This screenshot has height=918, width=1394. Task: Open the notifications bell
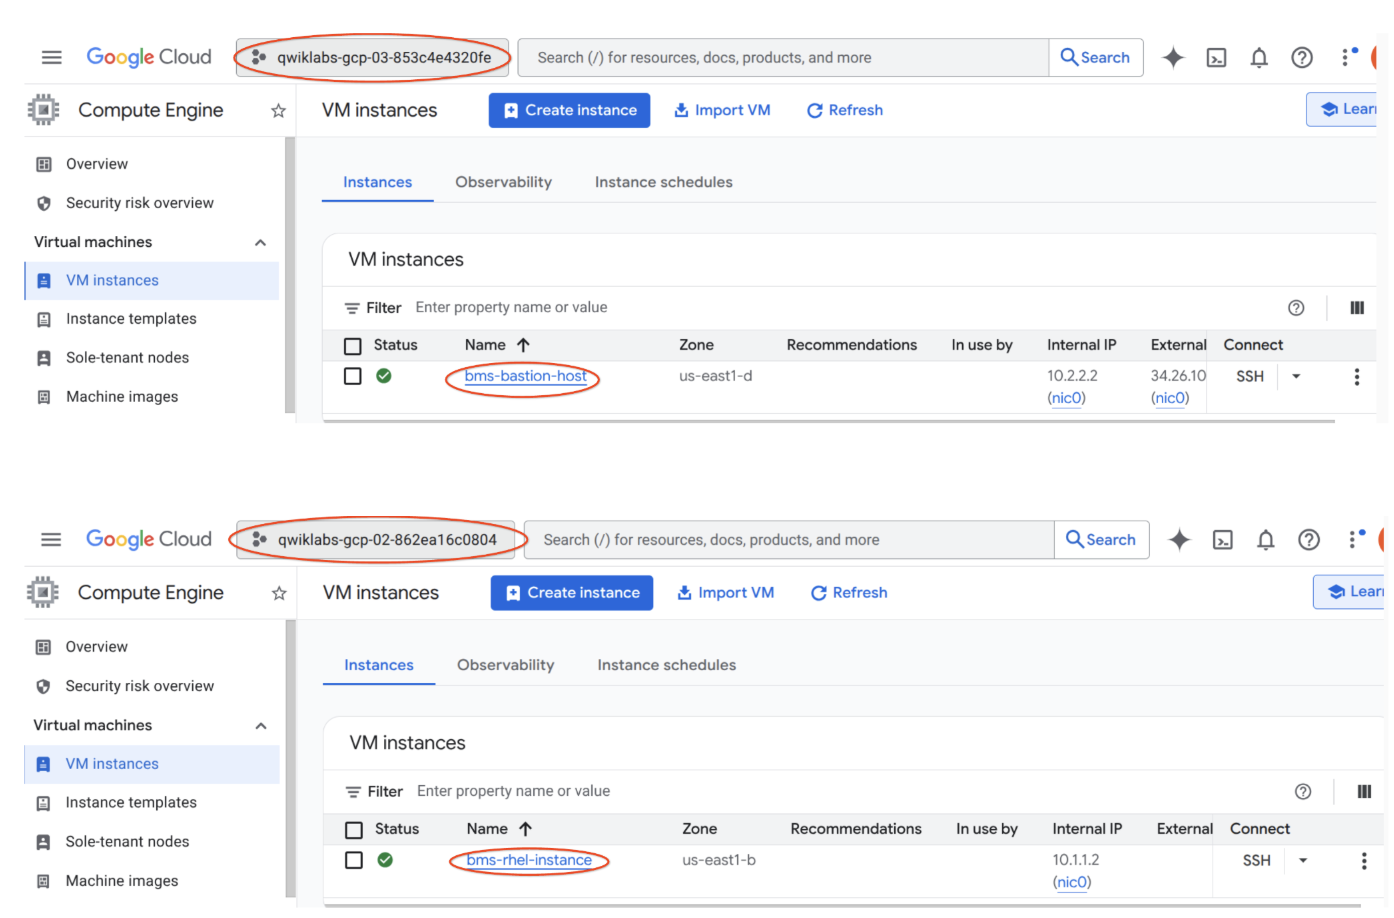coord(1259,57)
